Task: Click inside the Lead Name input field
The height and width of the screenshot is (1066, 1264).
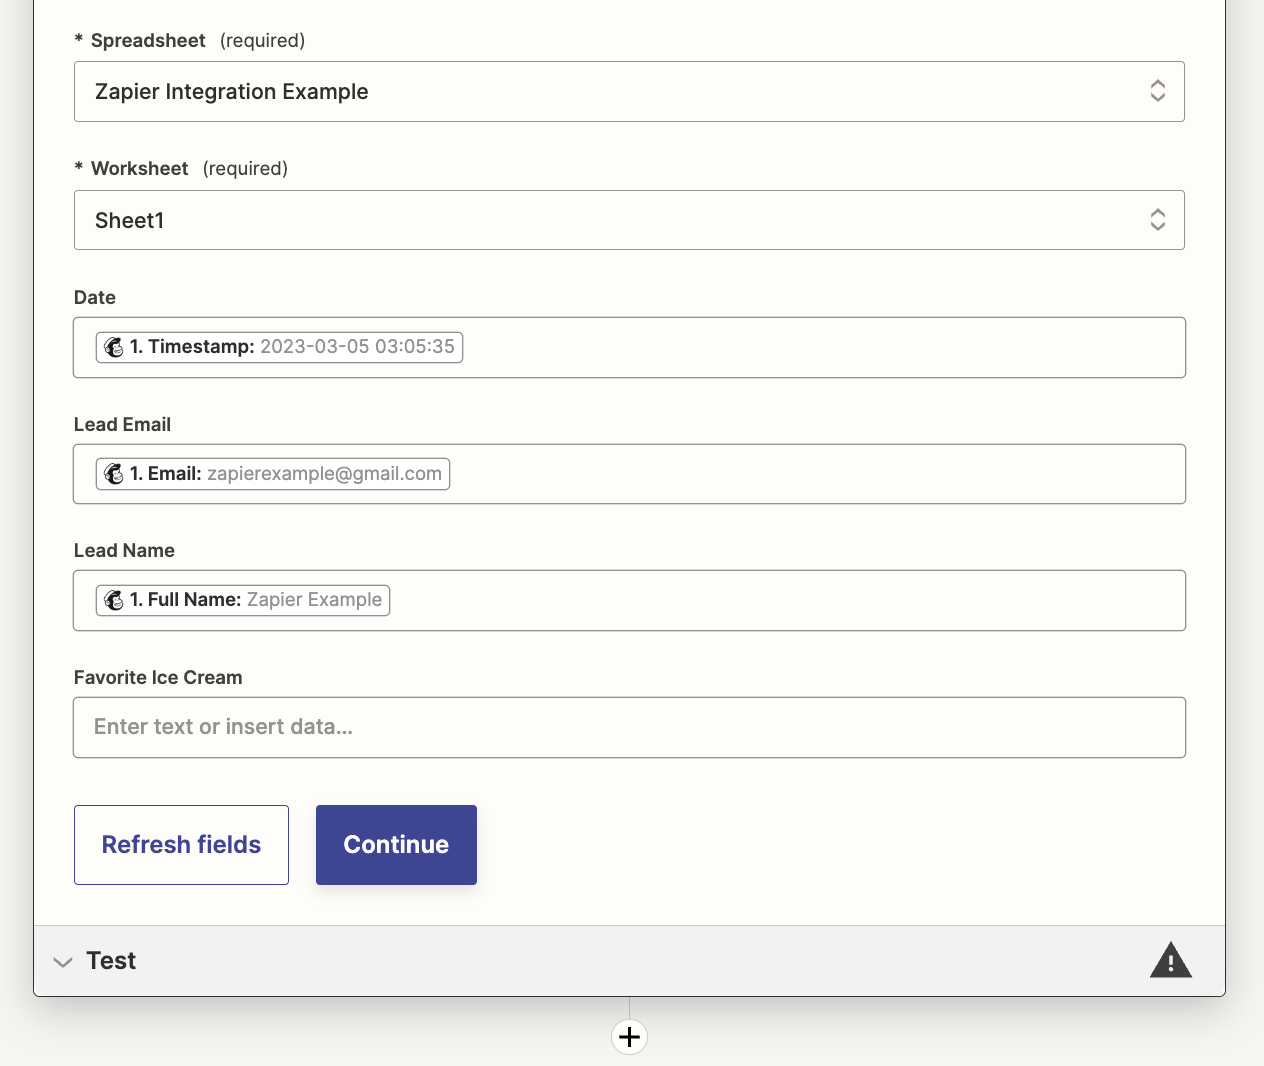Action: pyautogui.click(x=629, y=600)
